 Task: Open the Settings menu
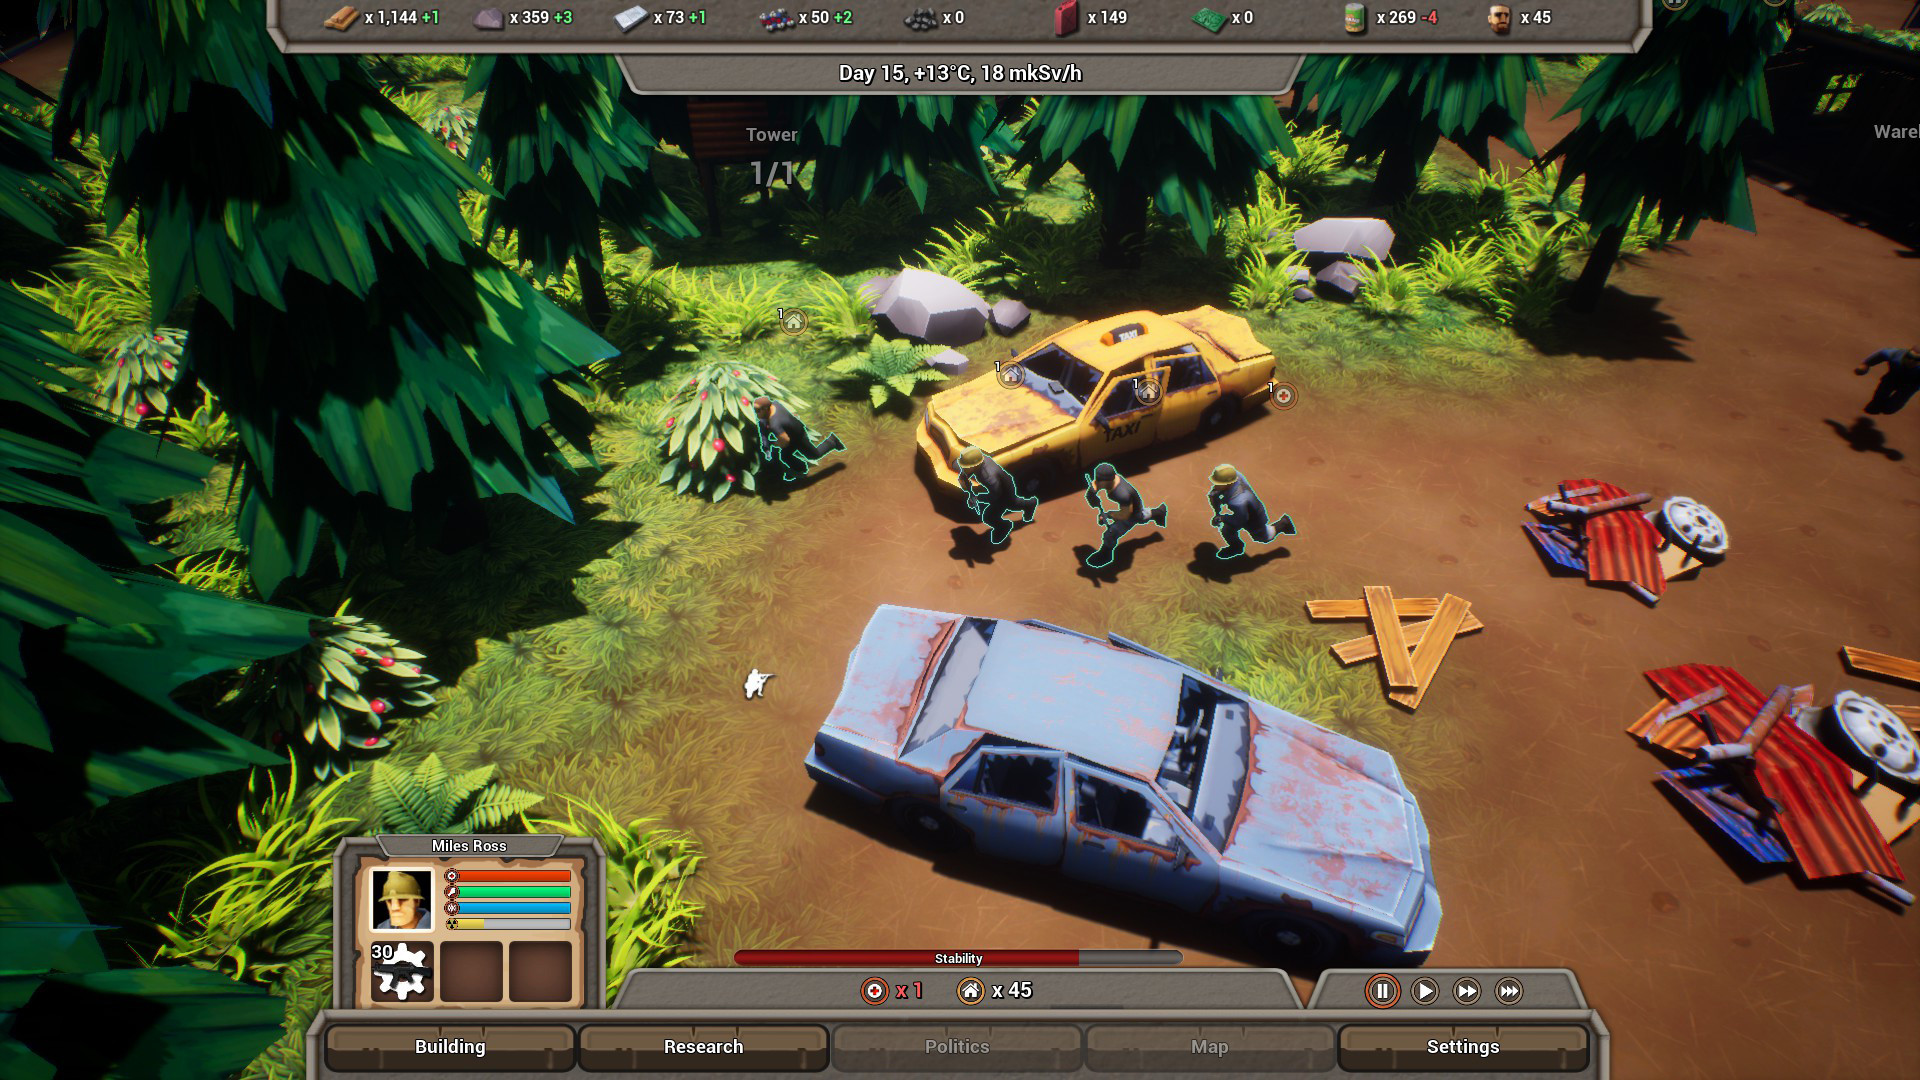tap(1462, 1047)
